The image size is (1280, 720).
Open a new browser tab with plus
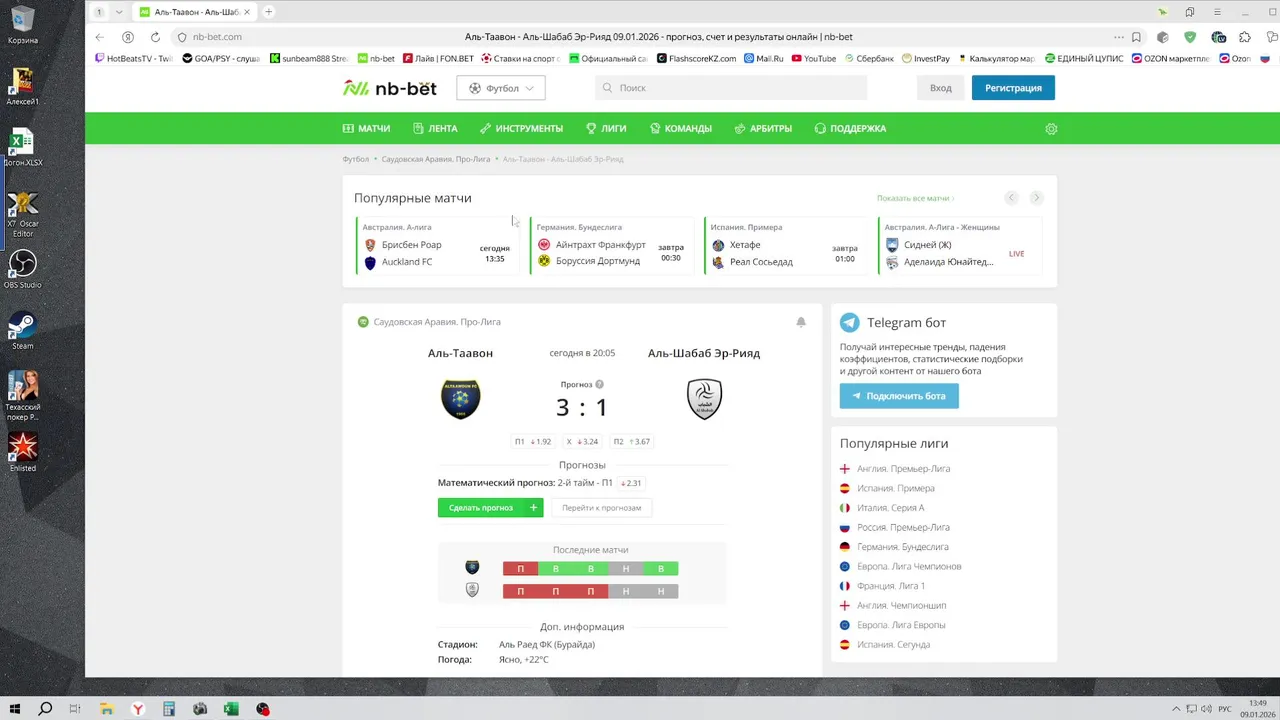pos(269,12)
